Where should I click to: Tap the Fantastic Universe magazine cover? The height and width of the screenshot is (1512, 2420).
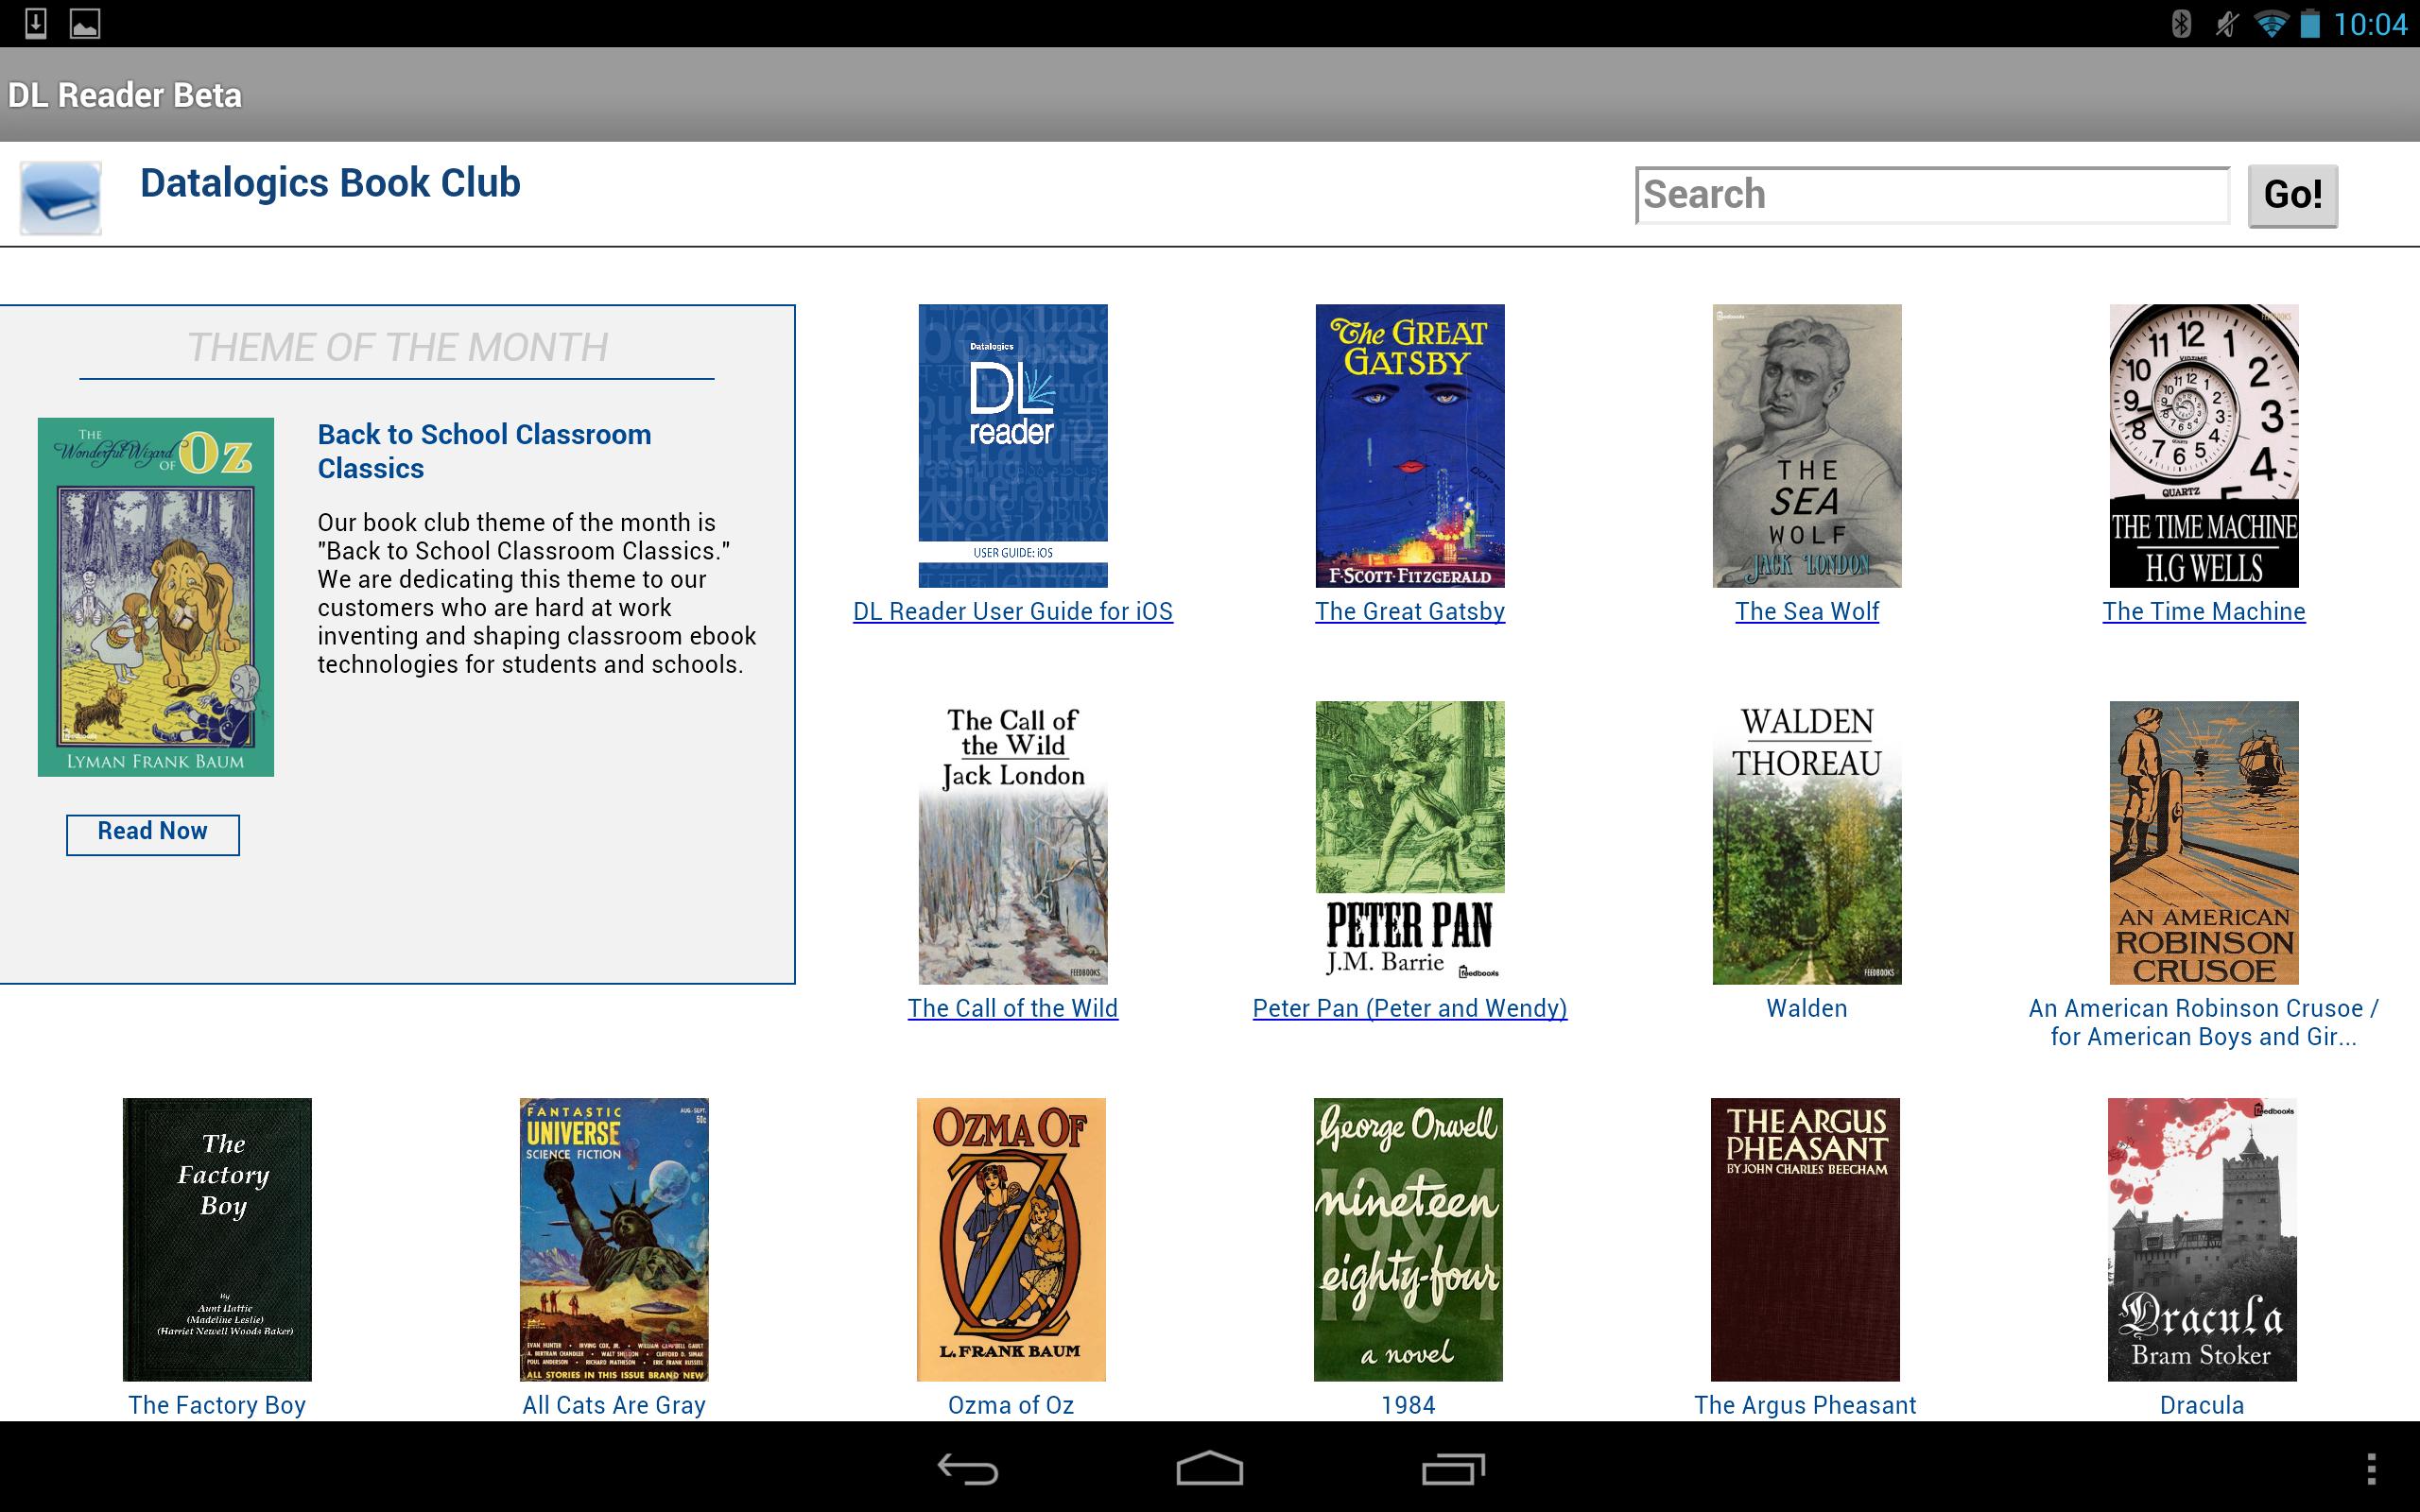tap(614, 1239)
